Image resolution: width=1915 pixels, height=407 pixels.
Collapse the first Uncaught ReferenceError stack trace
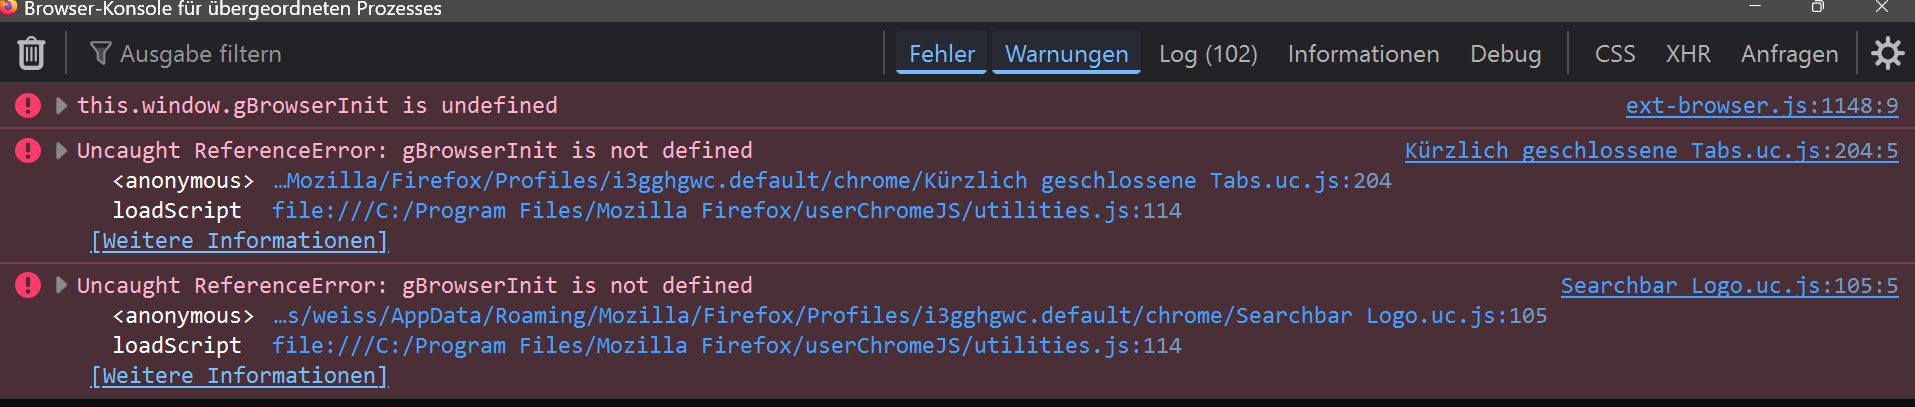pyautogui.click(x=61, y=150)
